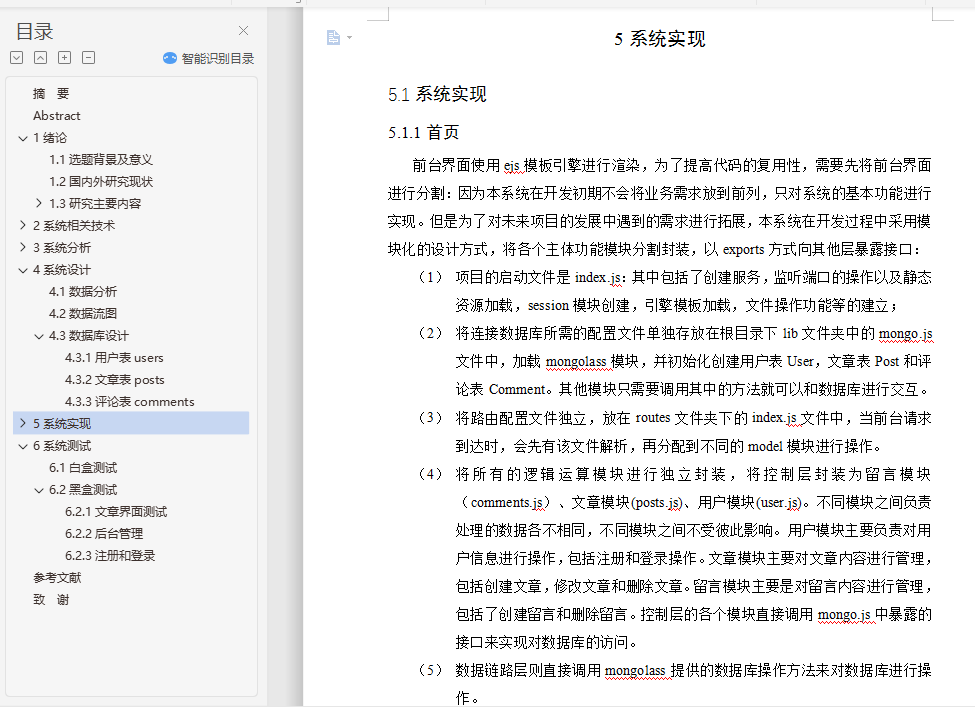Image resolution: width=975 pixels, height=707 pixels.
Task: Click the expand-down level icon in 目录 toolbar
Action: [x=17, y=58]
